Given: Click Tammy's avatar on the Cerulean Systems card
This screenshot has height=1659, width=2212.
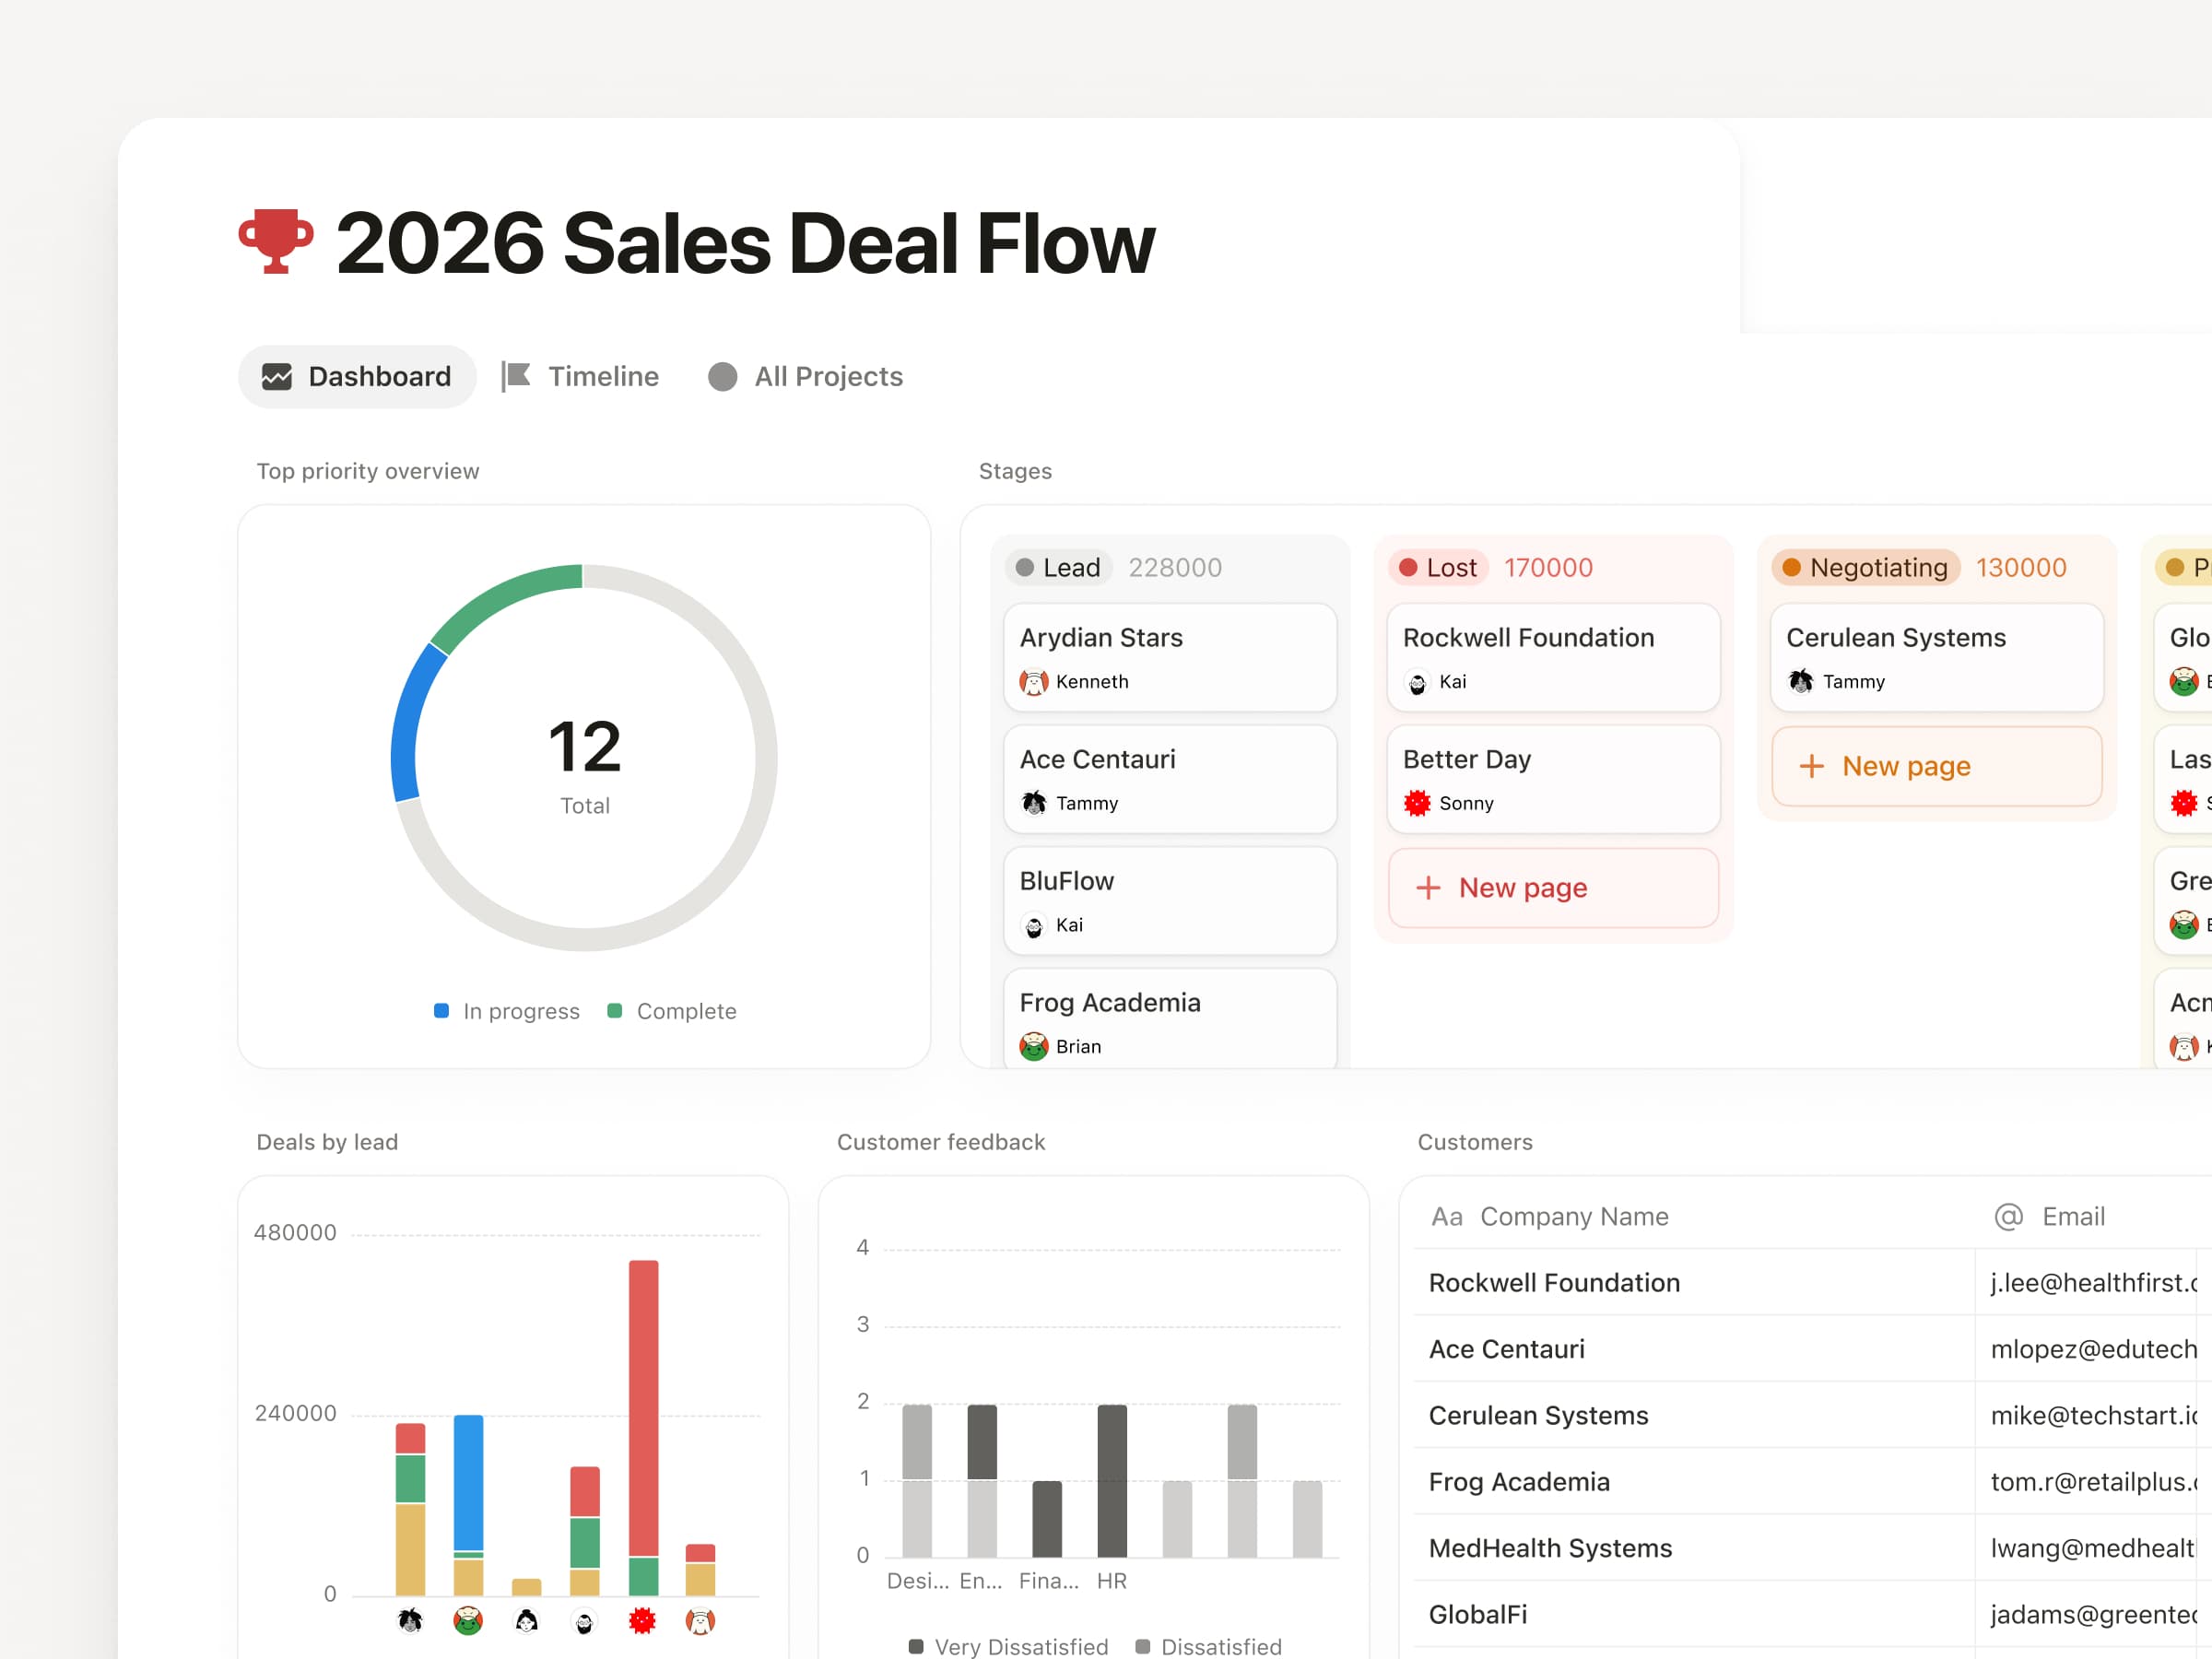Looking at the screenshot, I should click(1800, 681).
